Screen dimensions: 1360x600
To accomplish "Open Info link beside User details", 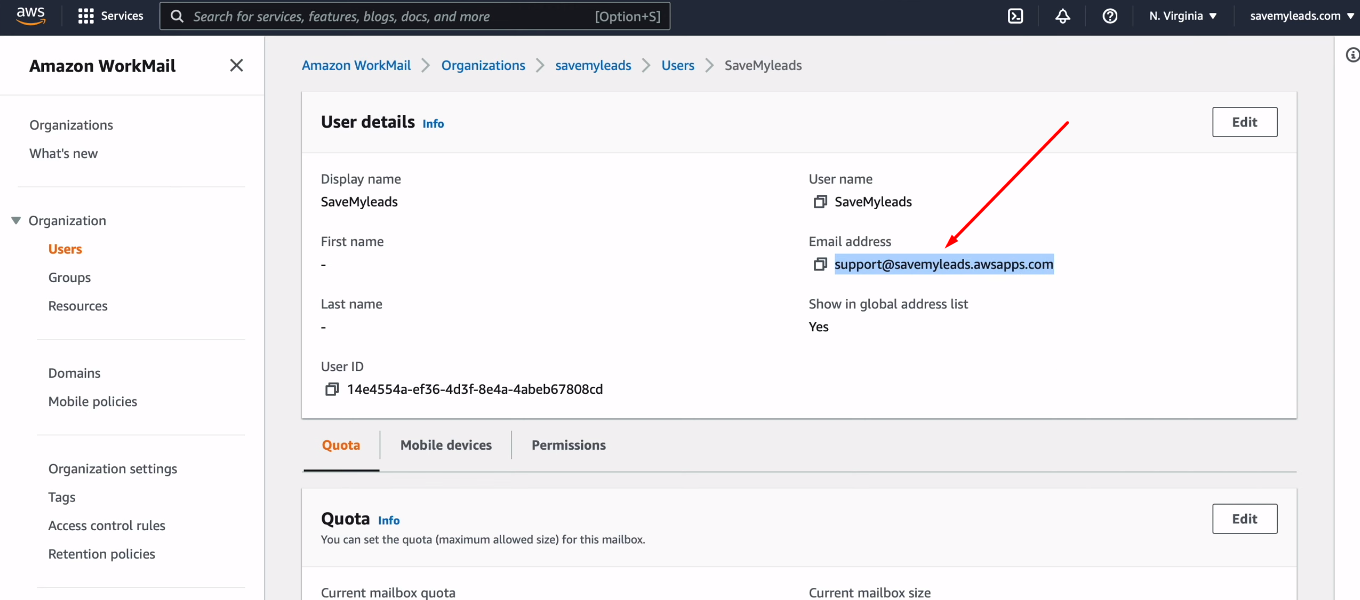I will (433, 124).
